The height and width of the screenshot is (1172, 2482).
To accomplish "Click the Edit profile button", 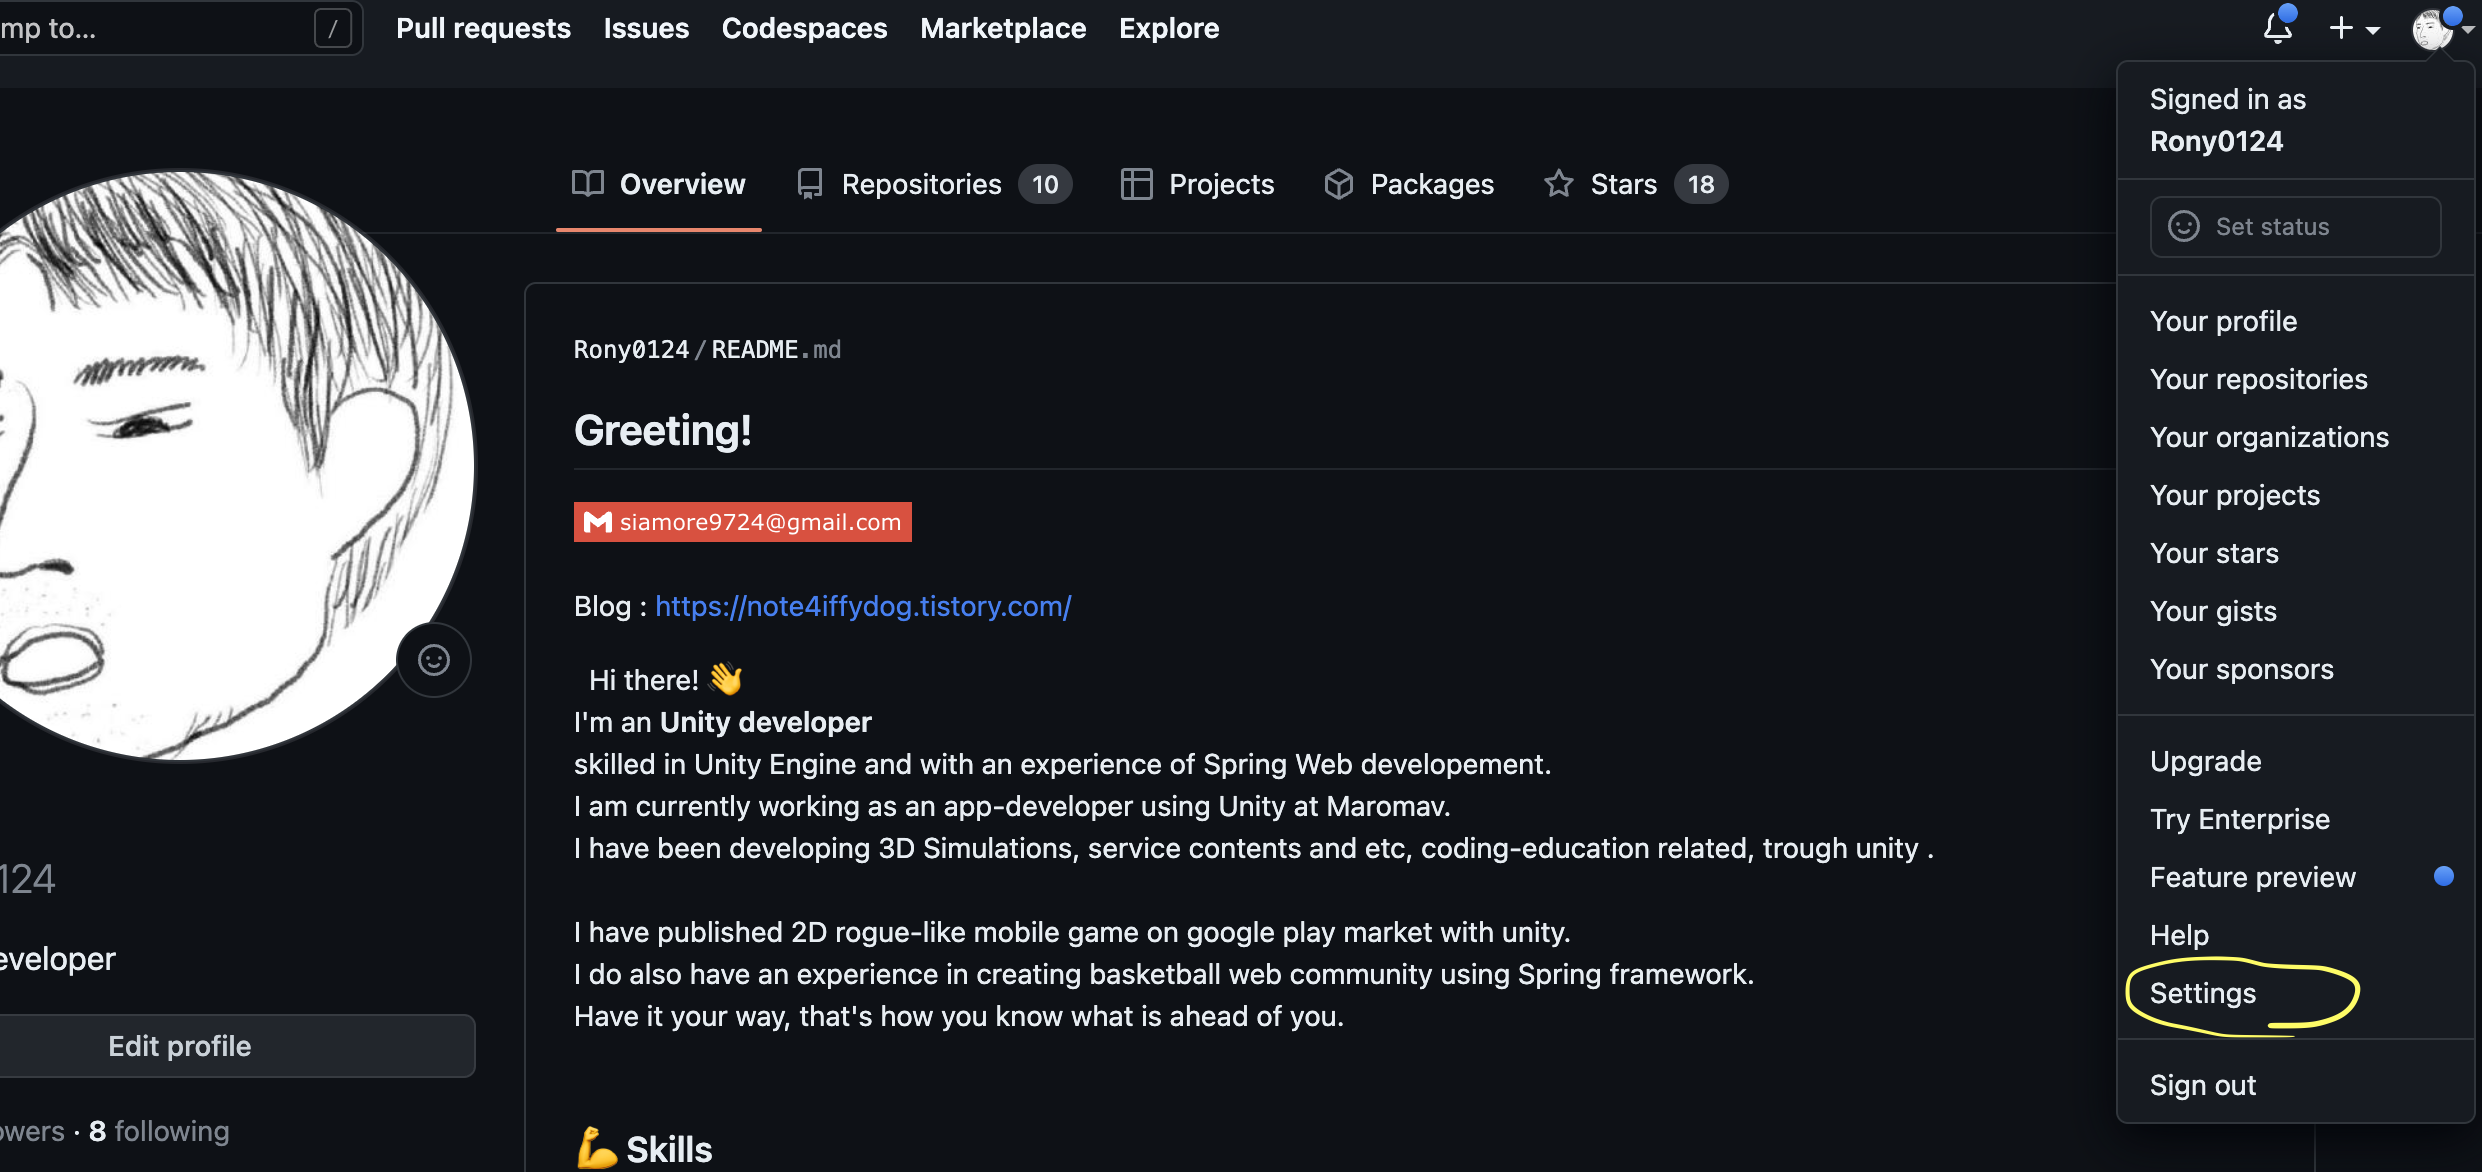I will 236,1046.
